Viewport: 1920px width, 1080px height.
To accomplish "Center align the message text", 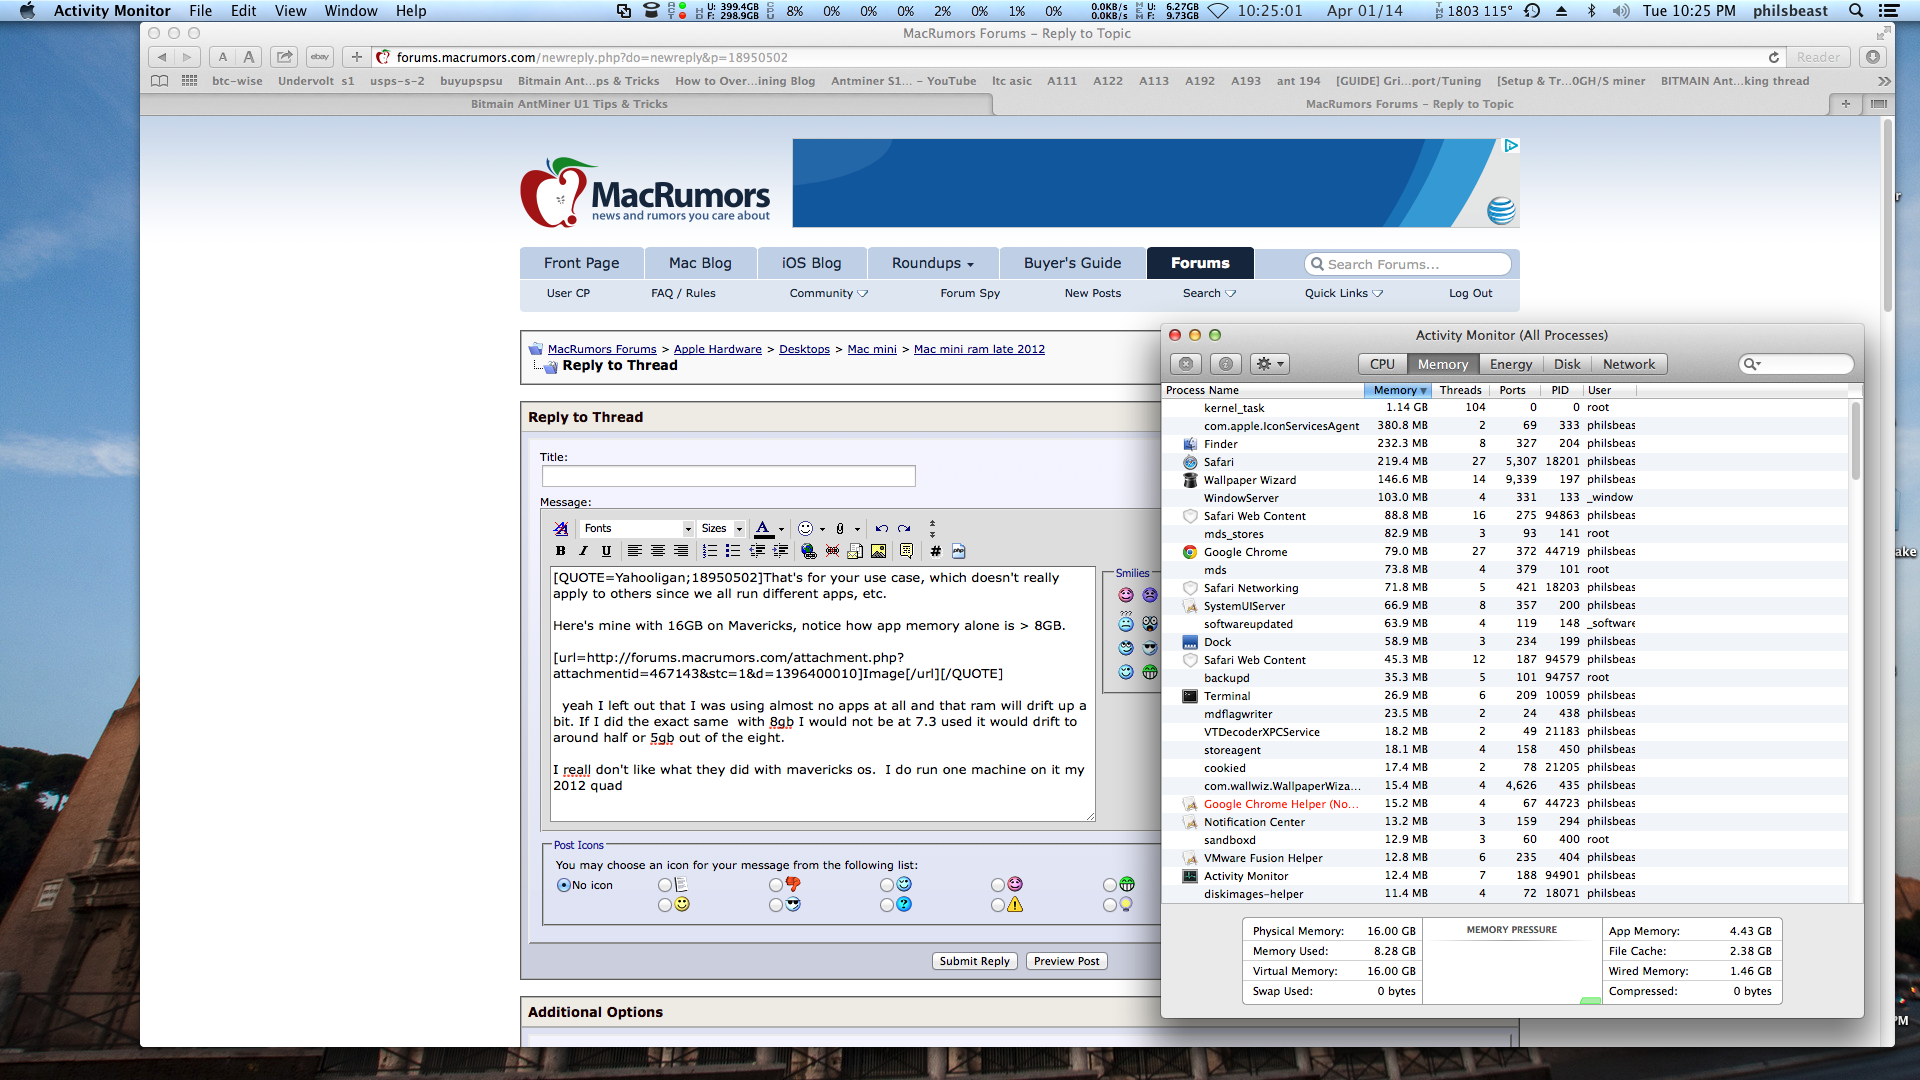I will [x=658, y=551].
